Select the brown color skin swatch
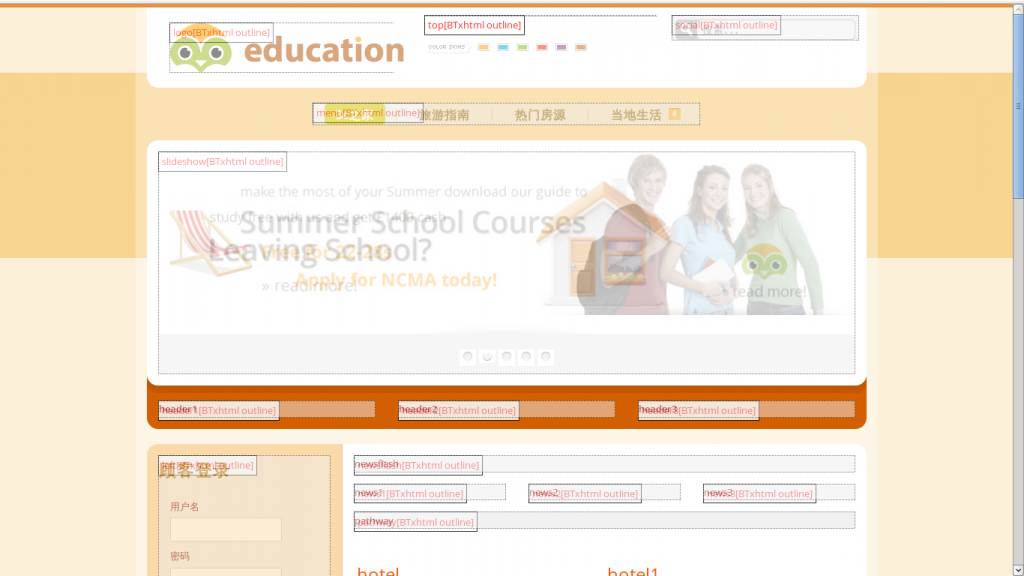 point(581,47)
